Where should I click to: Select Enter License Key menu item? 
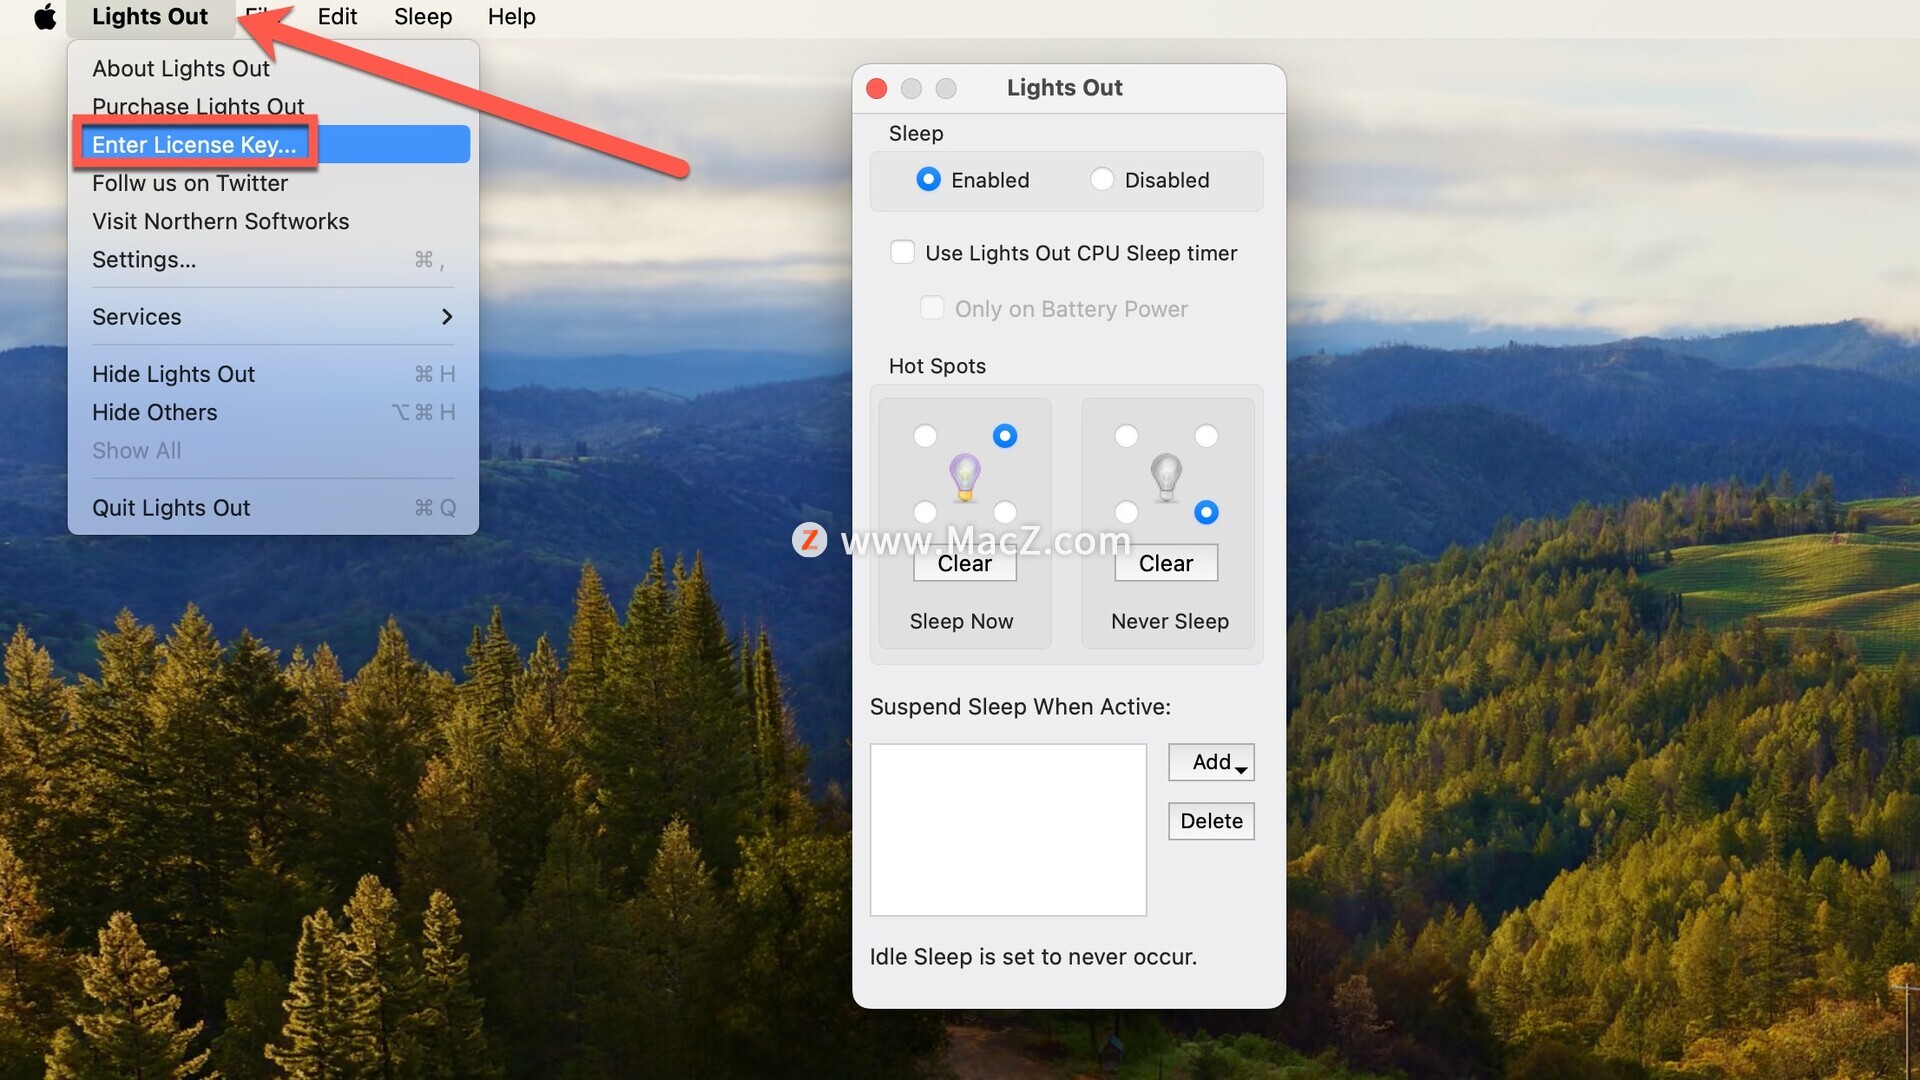point(272,144)
